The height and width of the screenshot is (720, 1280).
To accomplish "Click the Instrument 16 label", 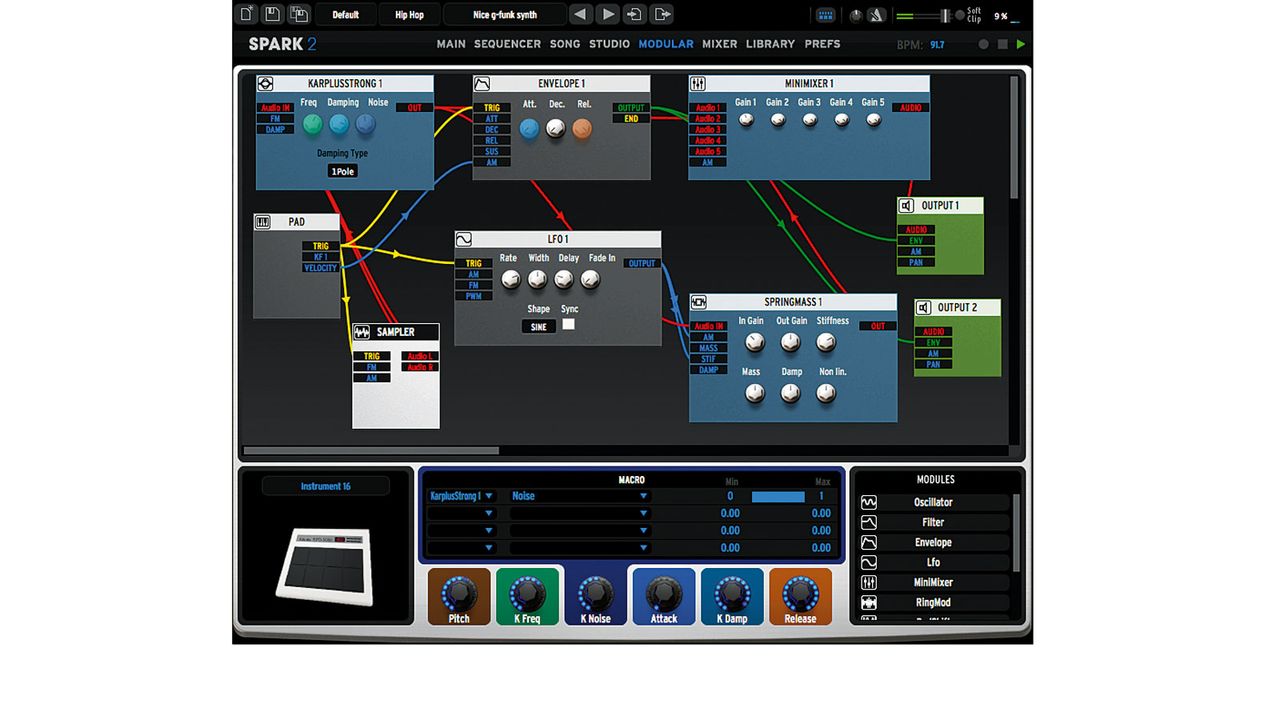I will click(326, 486).
